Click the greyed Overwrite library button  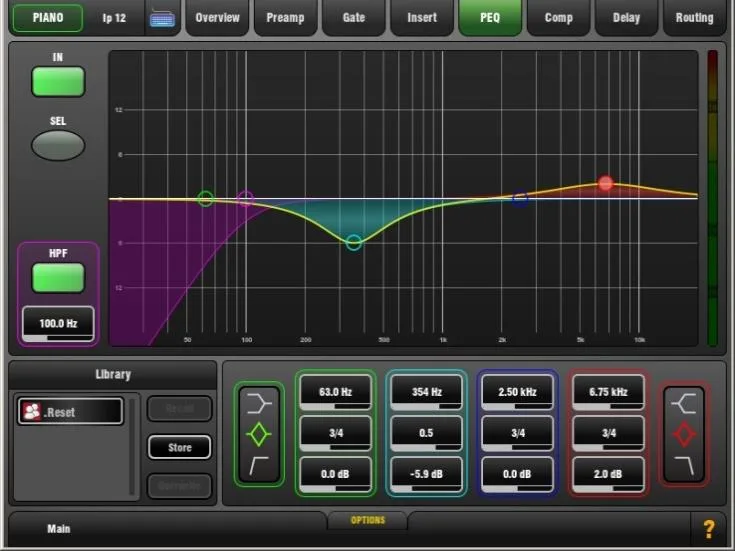tap(180, 486)
